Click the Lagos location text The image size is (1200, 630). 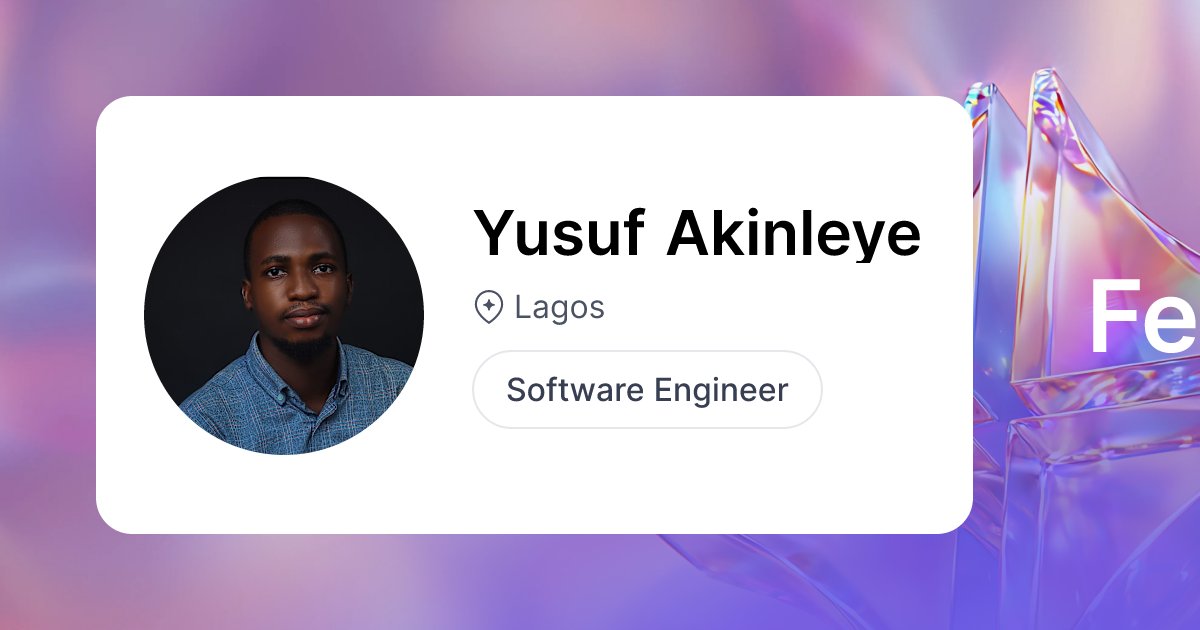[559, 307]
